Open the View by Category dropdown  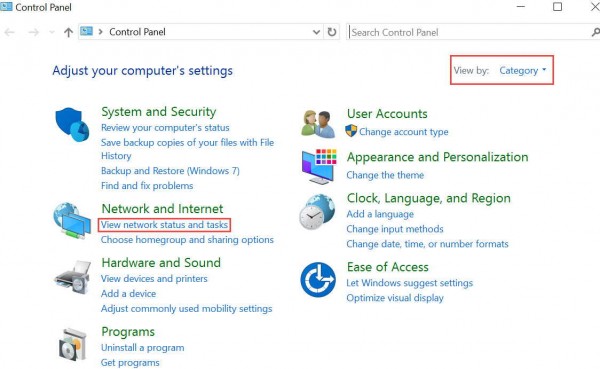point(523,70)
